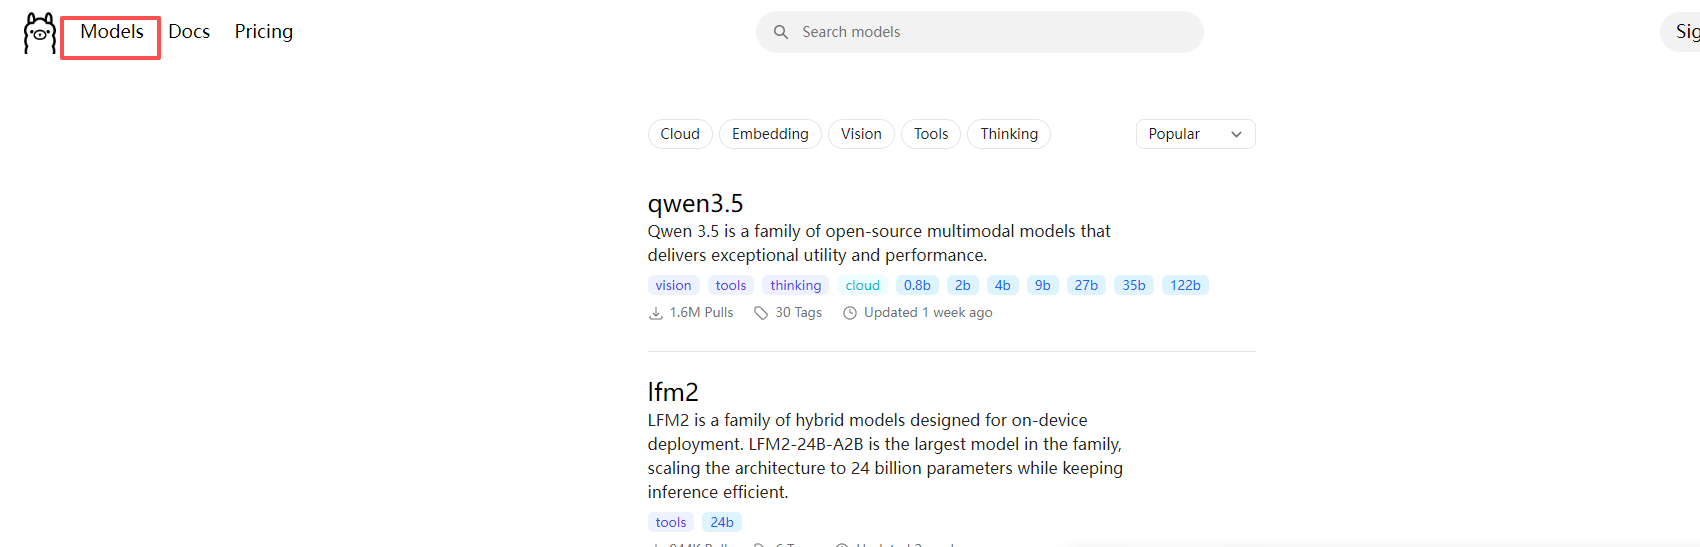Click the 1.6M Pulls text
1700x547 pixels.
(701, 313)
